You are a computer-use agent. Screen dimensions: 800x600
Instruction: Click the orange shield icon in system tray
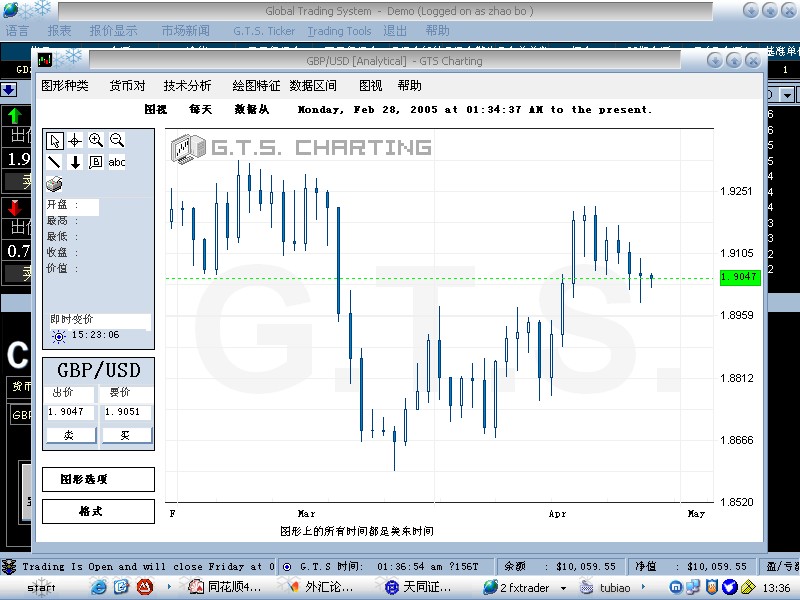click(712, 587)
